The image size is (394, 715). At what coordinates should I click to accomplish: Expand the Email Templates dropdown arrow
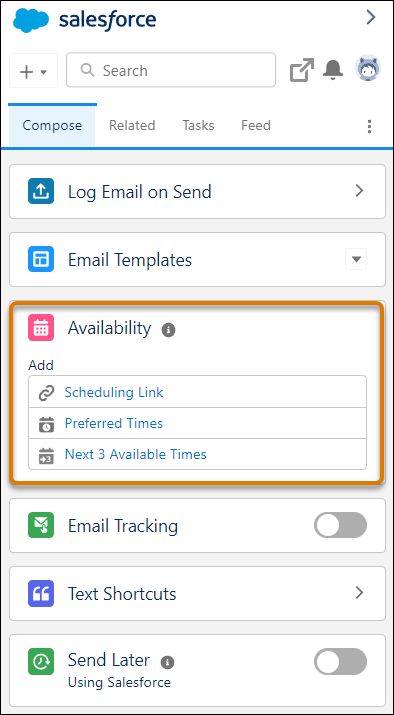[x=356, y=259]
